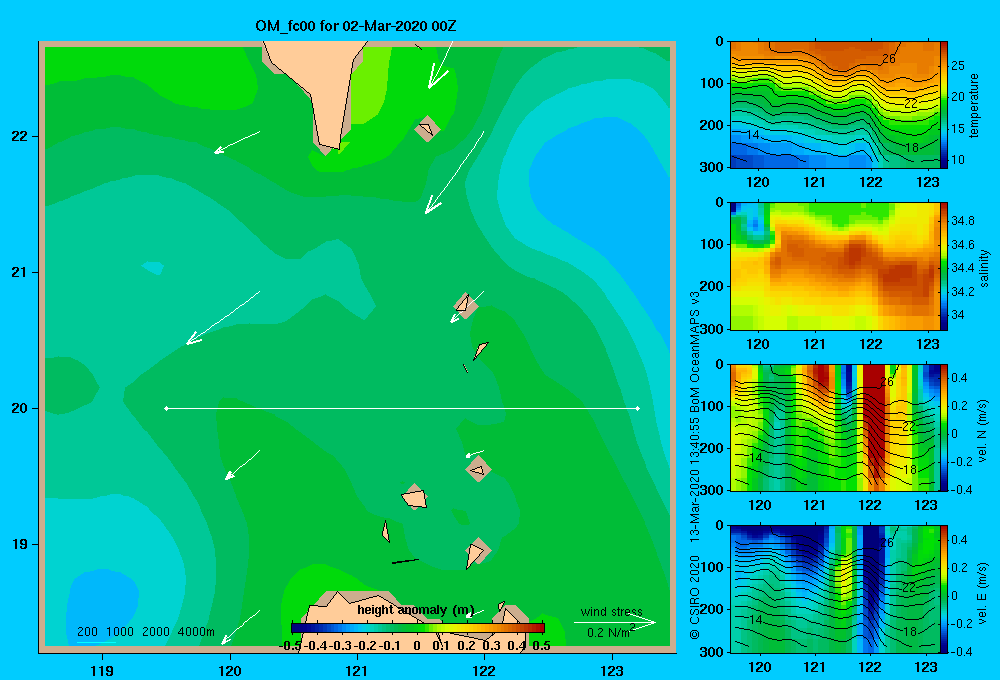Screen dimensions: 1000x680
Task: Select the salinity color bar
Action: 944,266
